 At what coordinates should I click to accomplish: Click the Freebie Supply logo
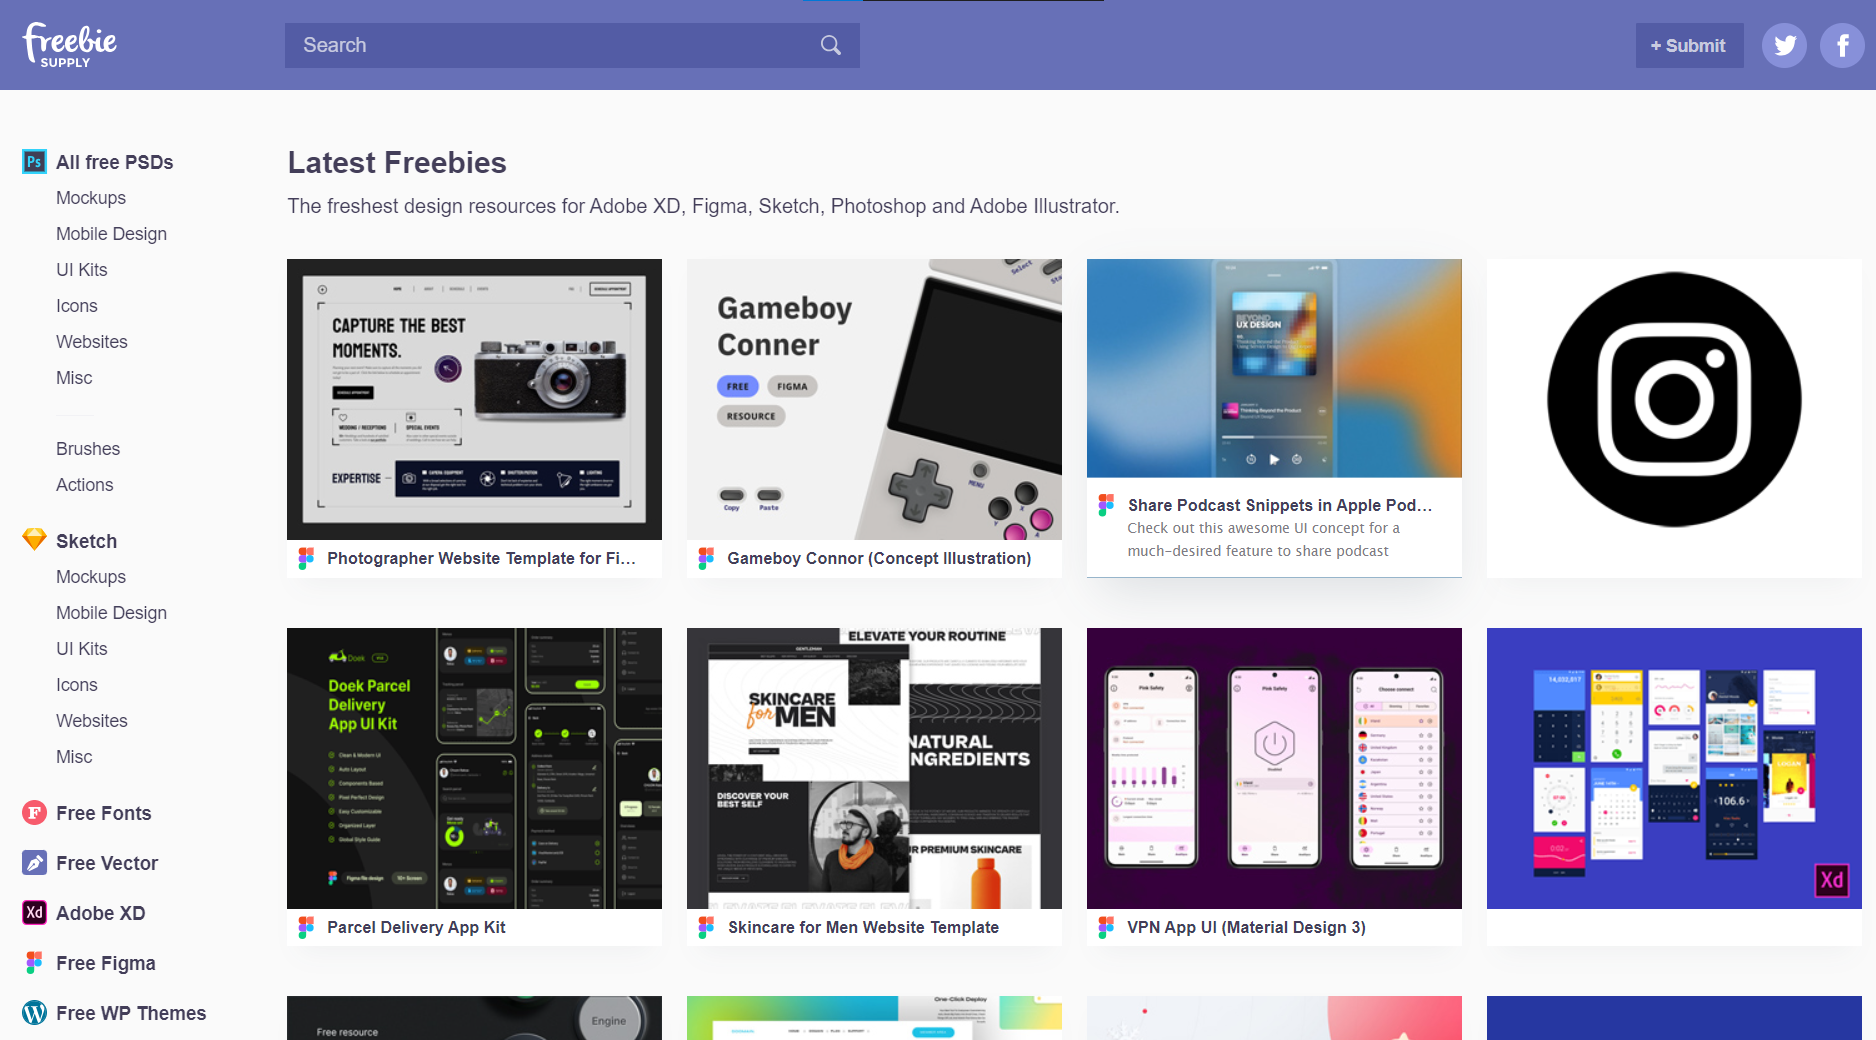coord(68,44)
